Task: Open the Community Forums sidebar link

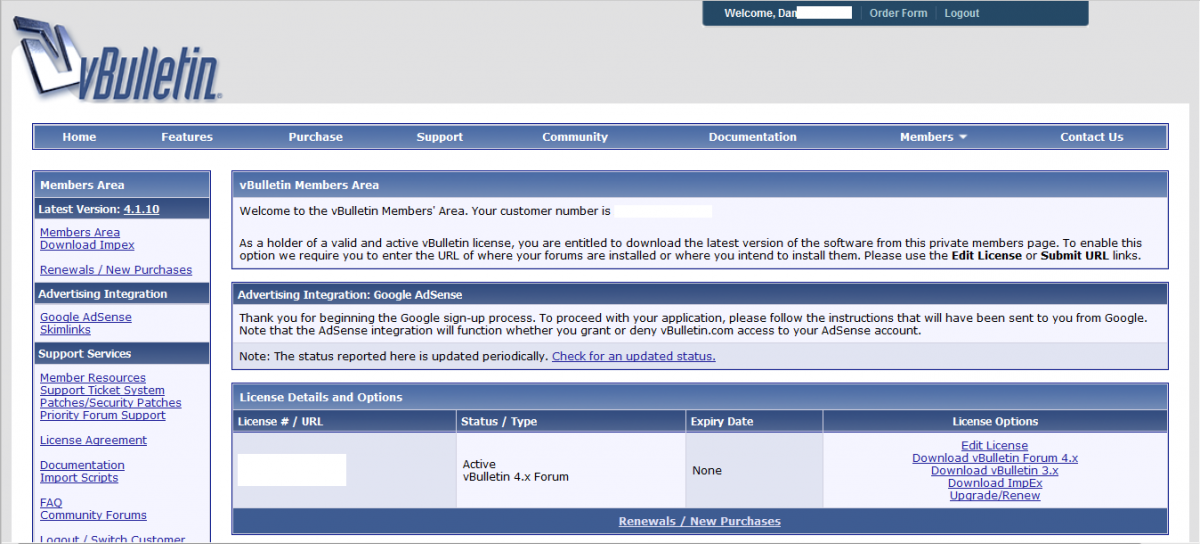Action: pos(93,515)
